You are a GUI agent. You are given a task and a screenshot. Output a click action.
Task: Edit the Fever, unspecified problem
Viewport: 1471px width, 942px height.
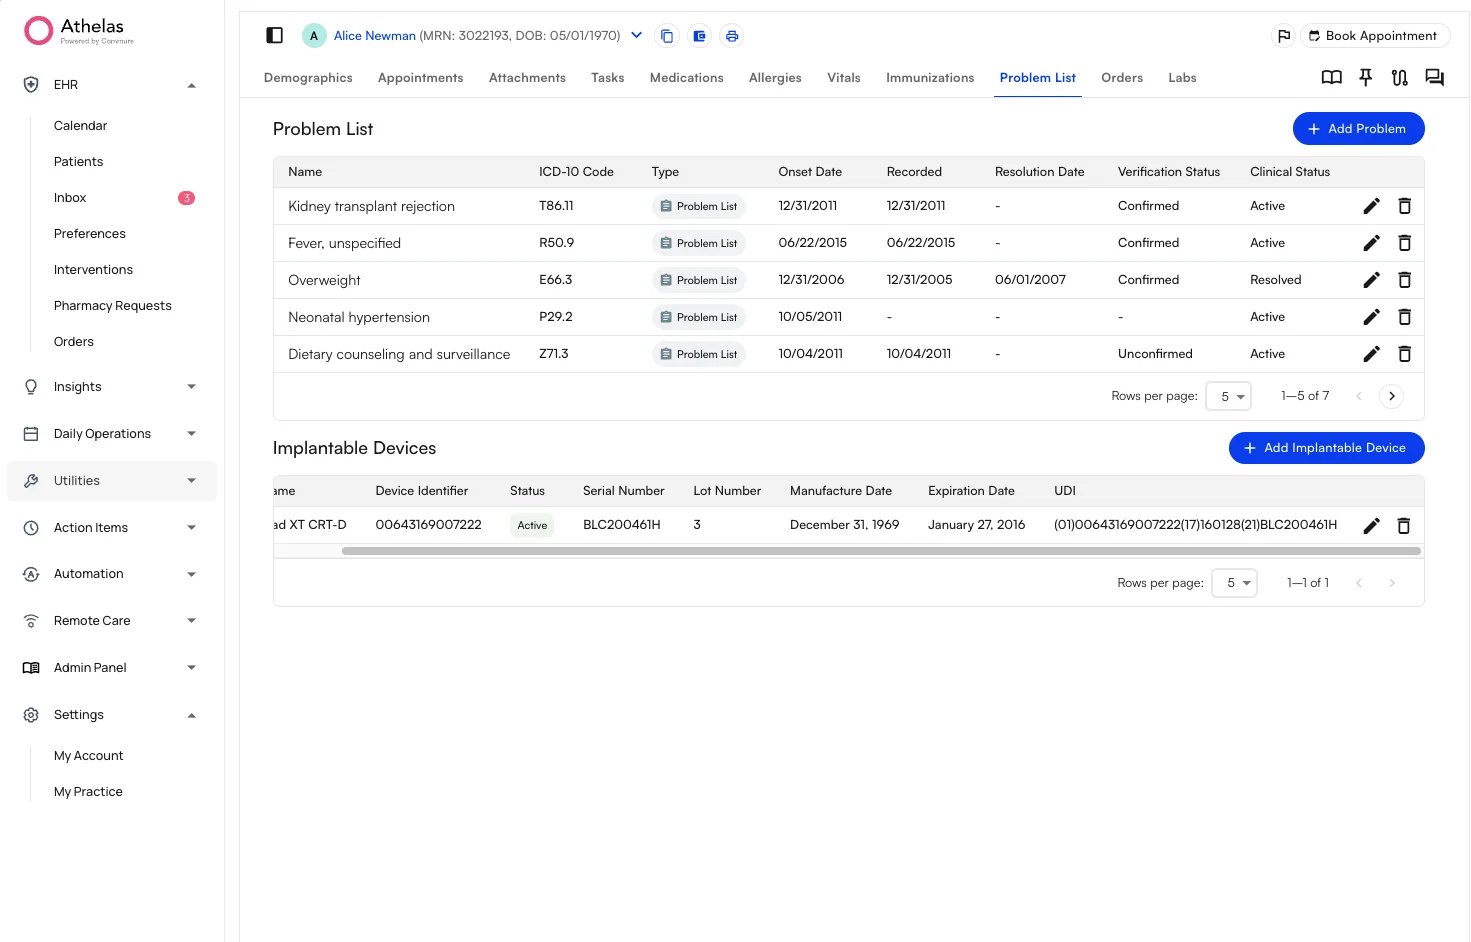(1371, 243)
